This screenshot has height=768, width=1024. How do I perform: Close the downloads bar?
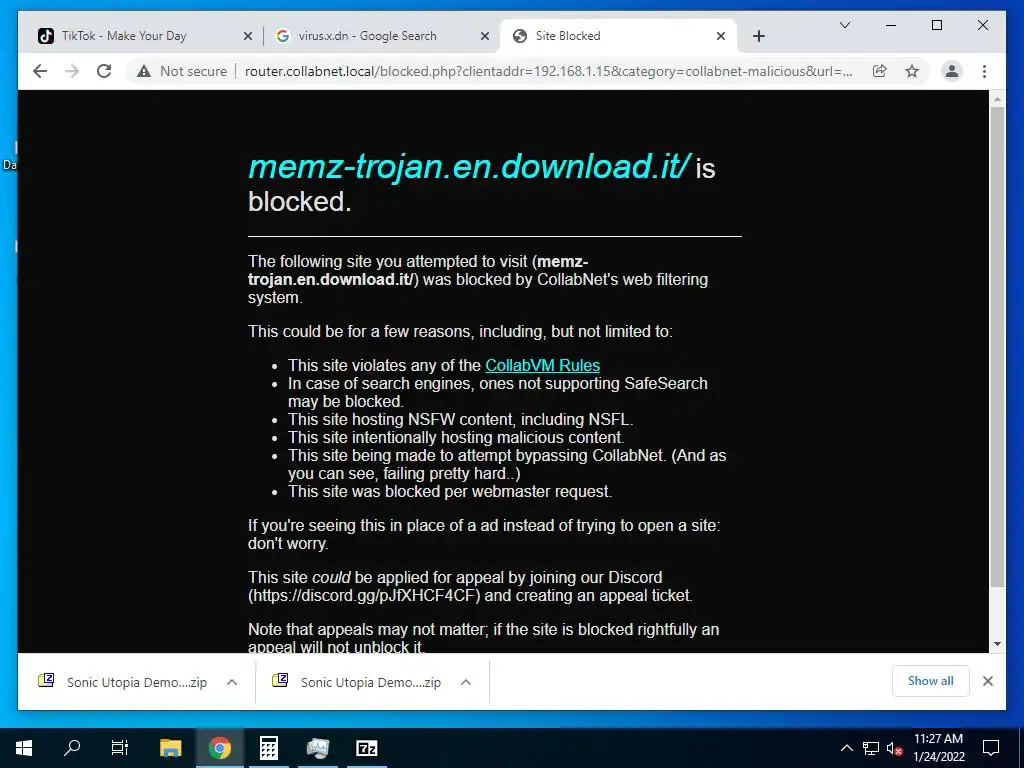click(988, 681)
